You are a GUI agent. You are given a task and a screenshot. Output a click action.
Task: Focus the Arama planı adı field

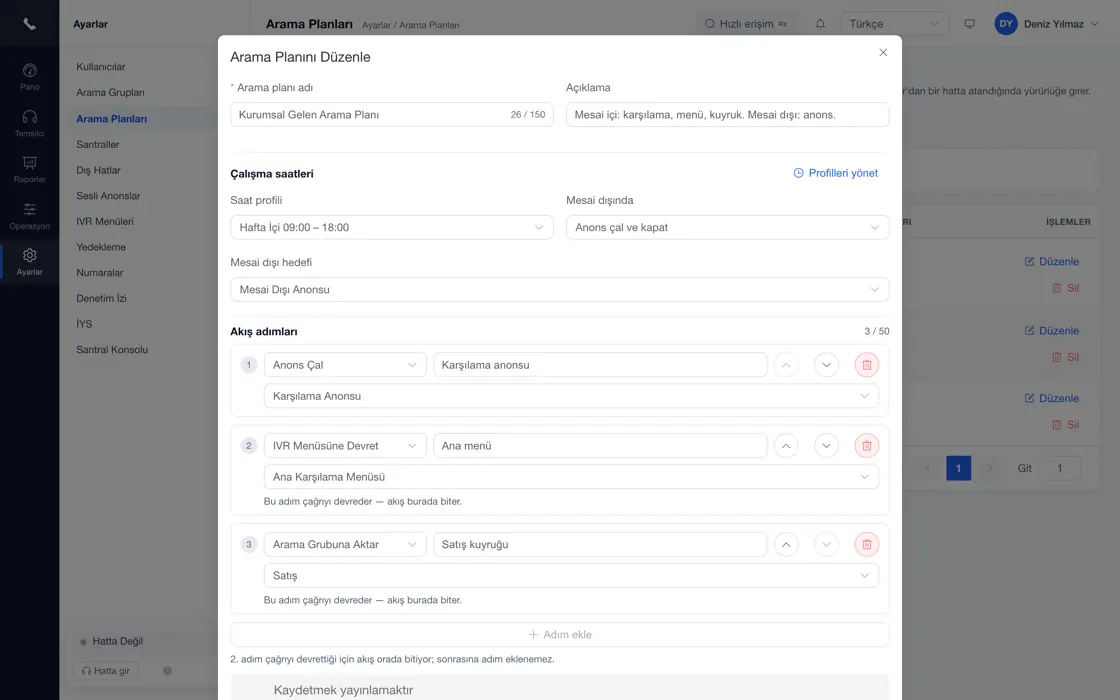pos(391,114)
